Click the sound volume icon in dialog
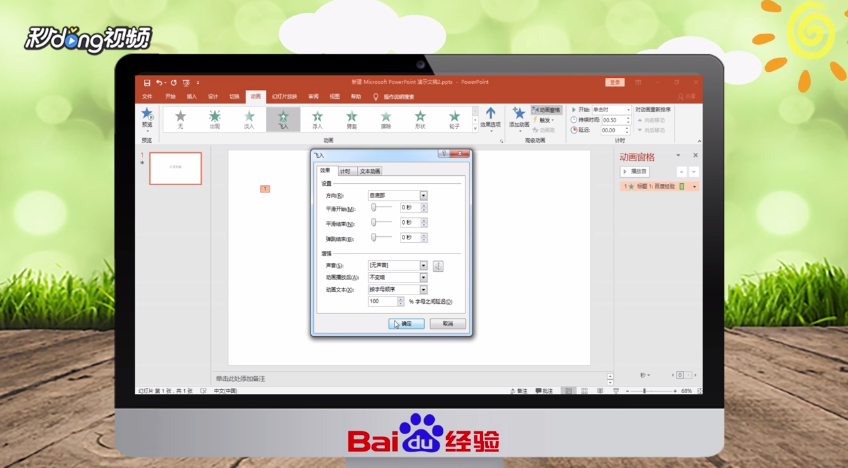This screenshot has width=848, height=468. [x=438, y=266]
